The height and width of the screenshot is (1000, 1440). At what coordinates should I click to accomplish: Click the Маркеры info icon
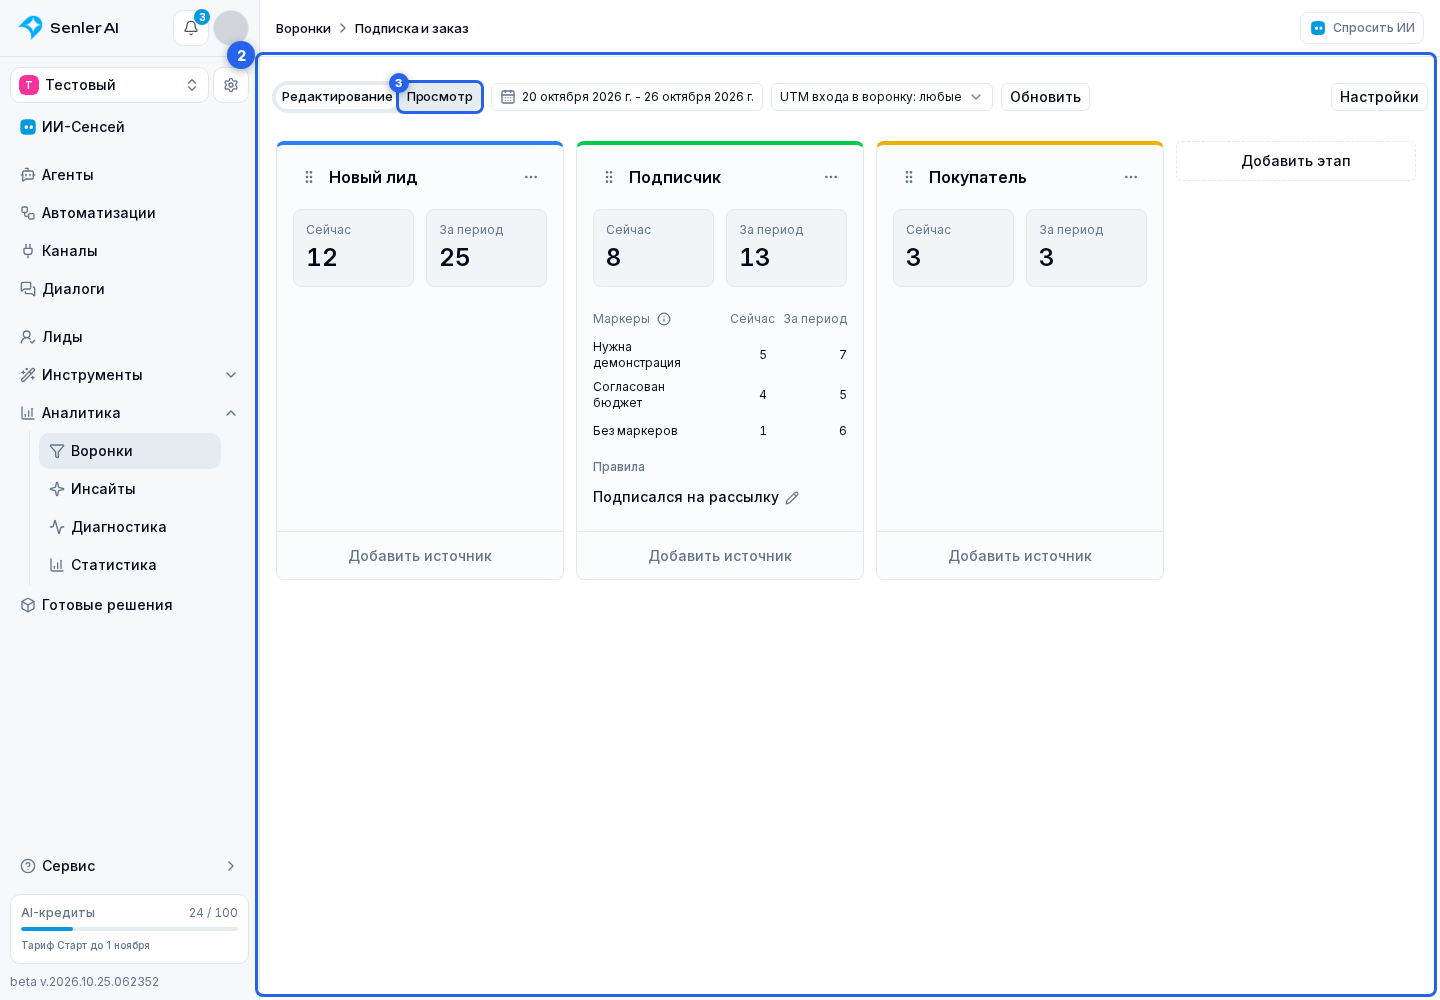point(664,319)
